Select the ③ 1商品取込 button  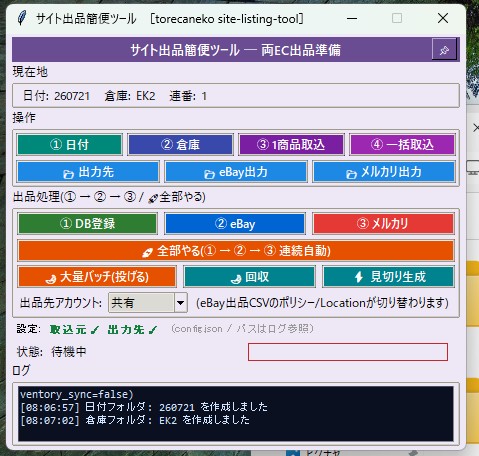coord(291,145)
